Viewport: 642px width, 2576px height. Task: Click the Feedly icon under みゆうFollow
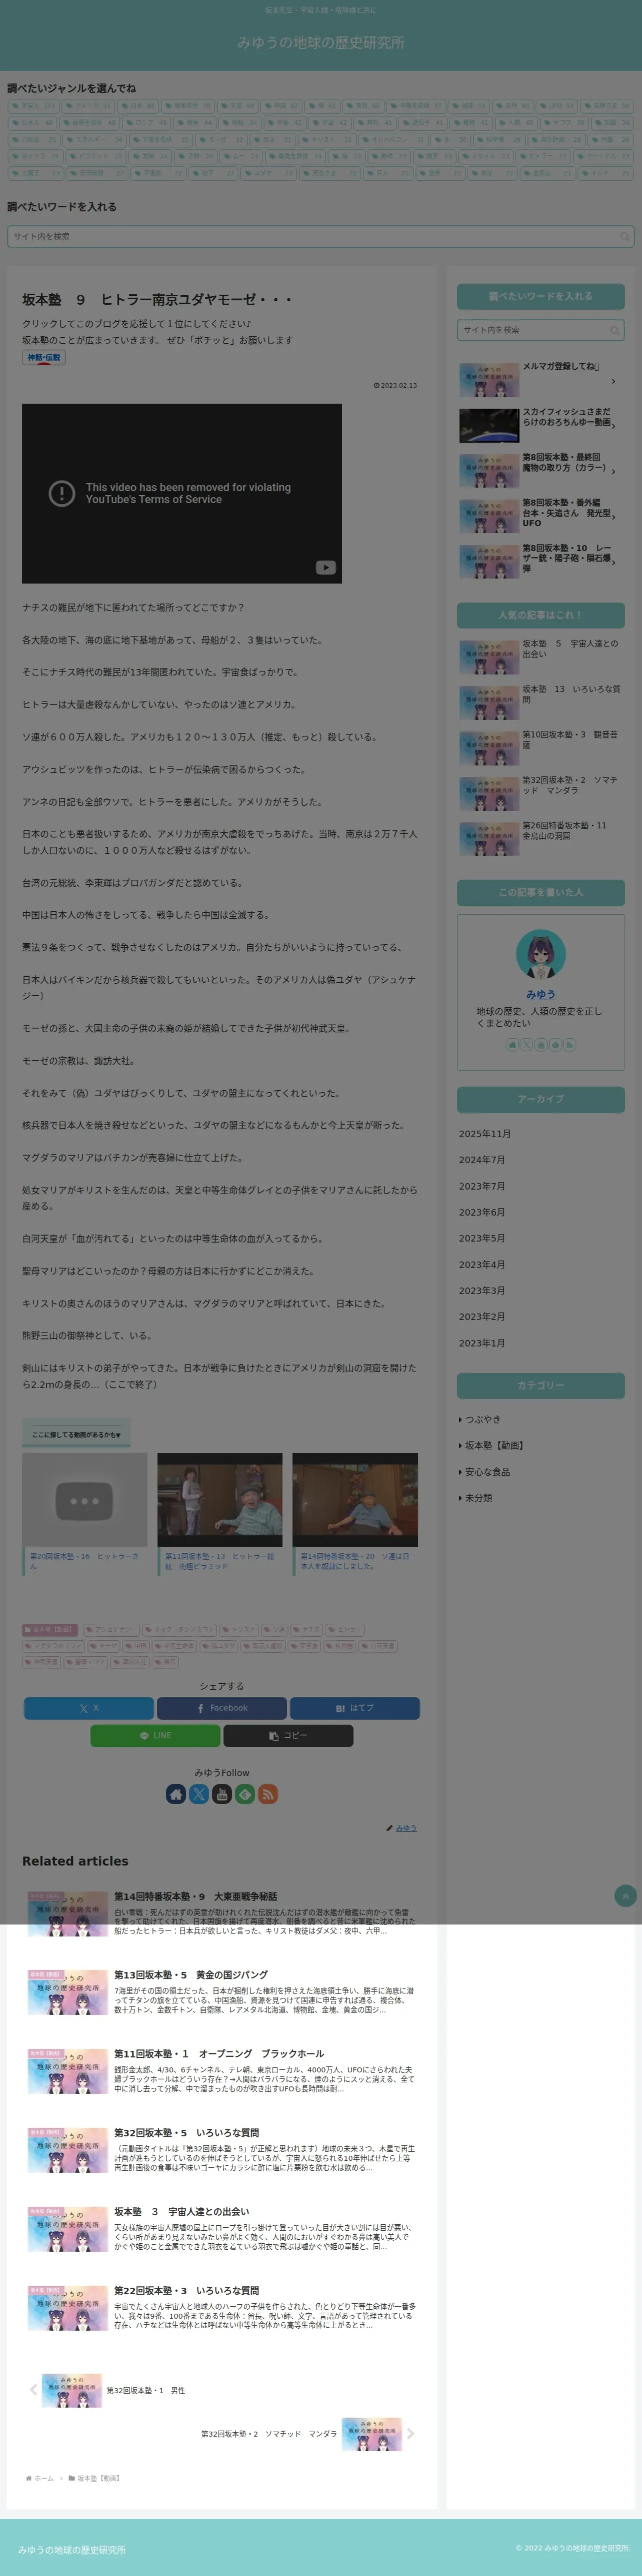tap(245, 1794)
